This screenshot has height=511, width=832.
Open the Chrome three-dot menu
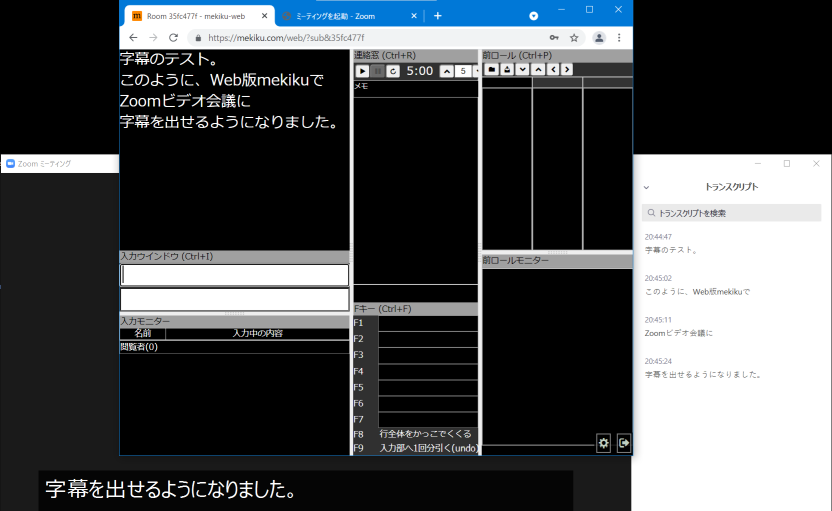pos(619,38)
